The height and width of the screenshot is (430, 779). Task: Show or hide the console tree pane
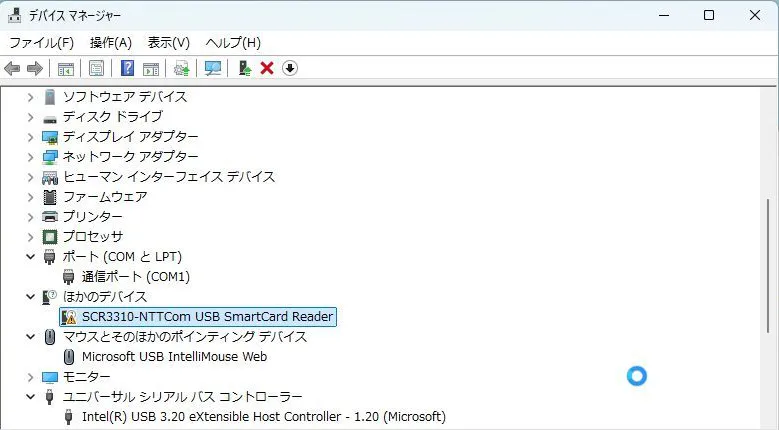coord(65,68)
